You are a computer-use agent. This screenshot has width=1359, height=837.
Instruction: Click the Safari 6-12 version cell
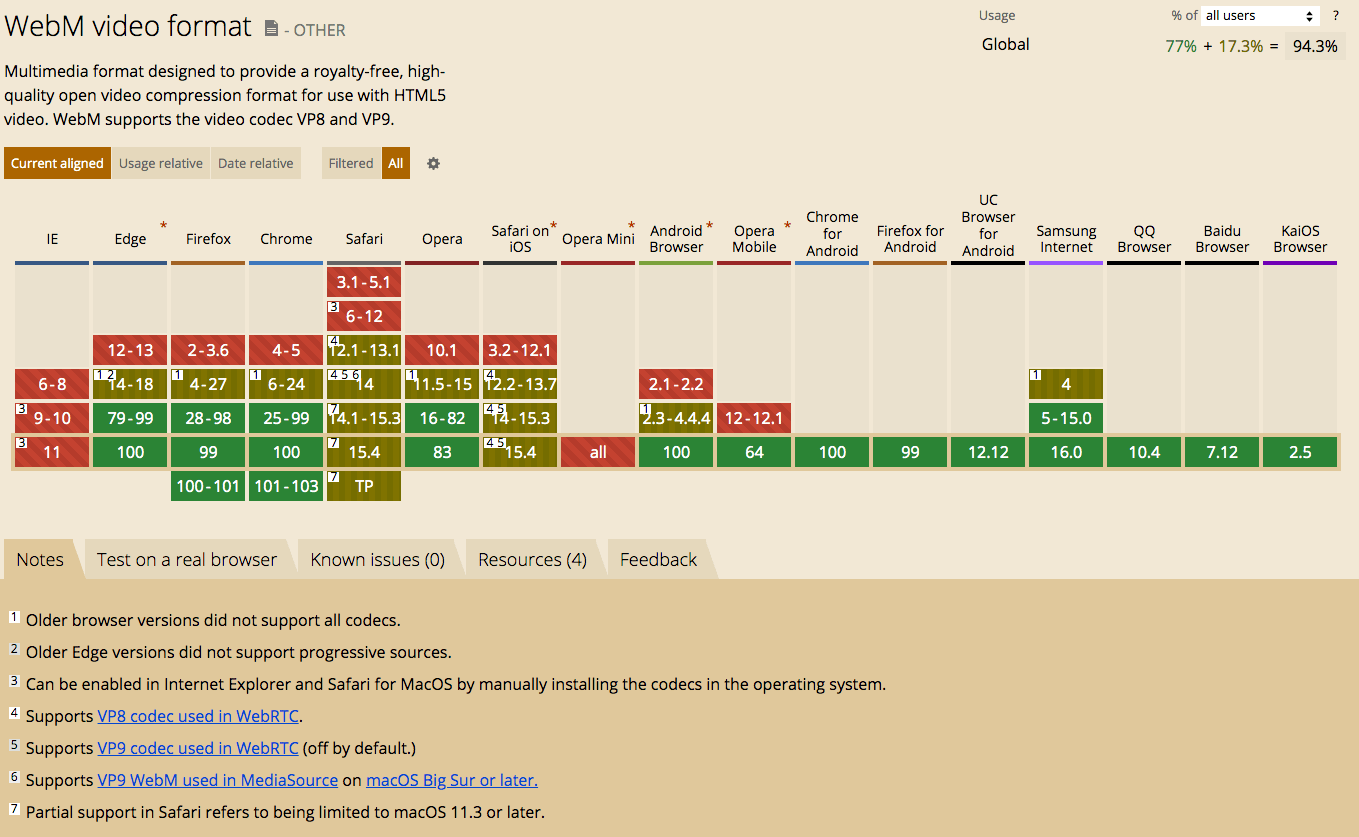(364, 316)
